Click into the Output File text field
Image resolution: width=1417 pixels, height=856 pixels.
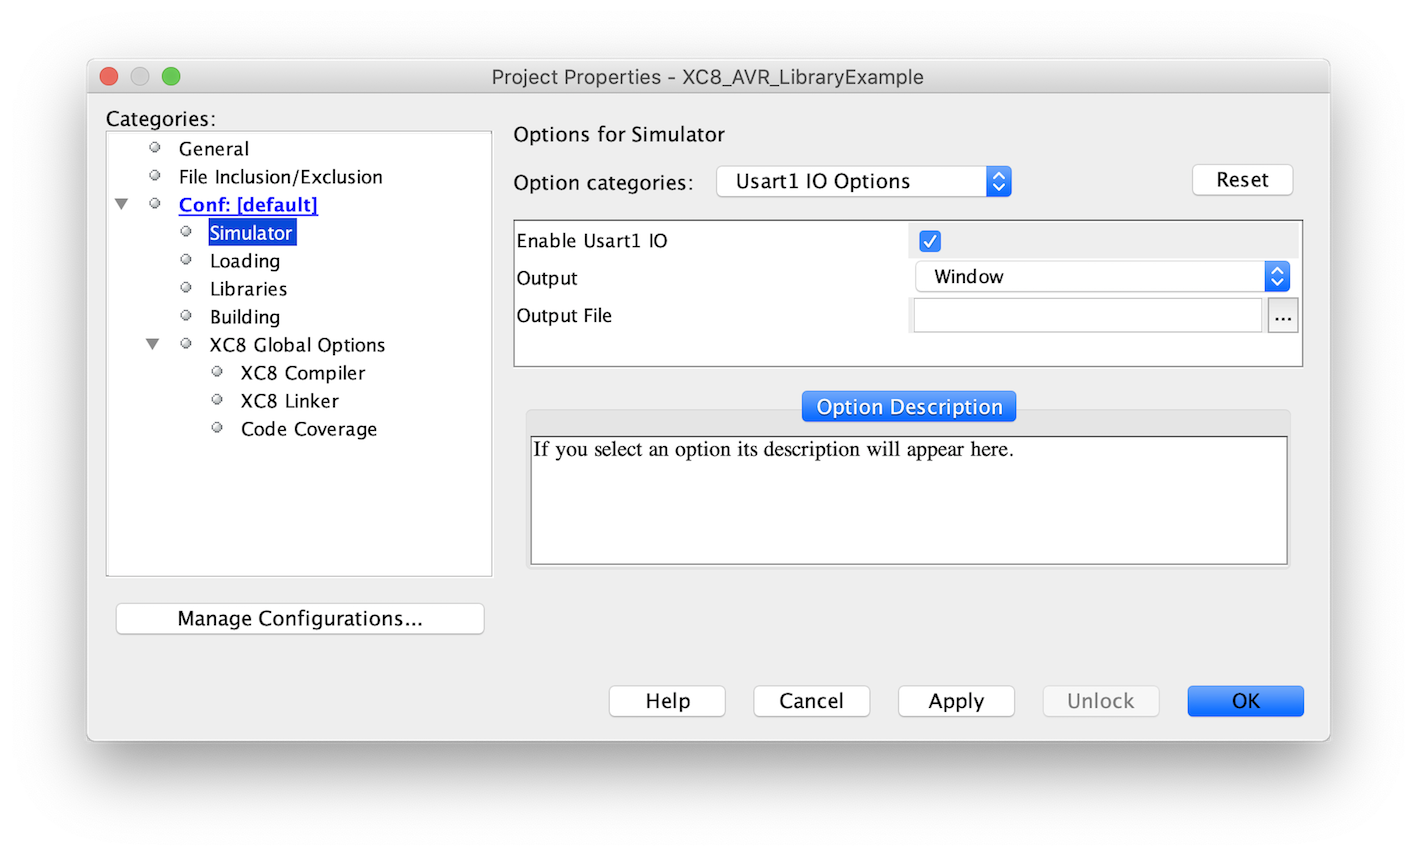[1087, 316]
